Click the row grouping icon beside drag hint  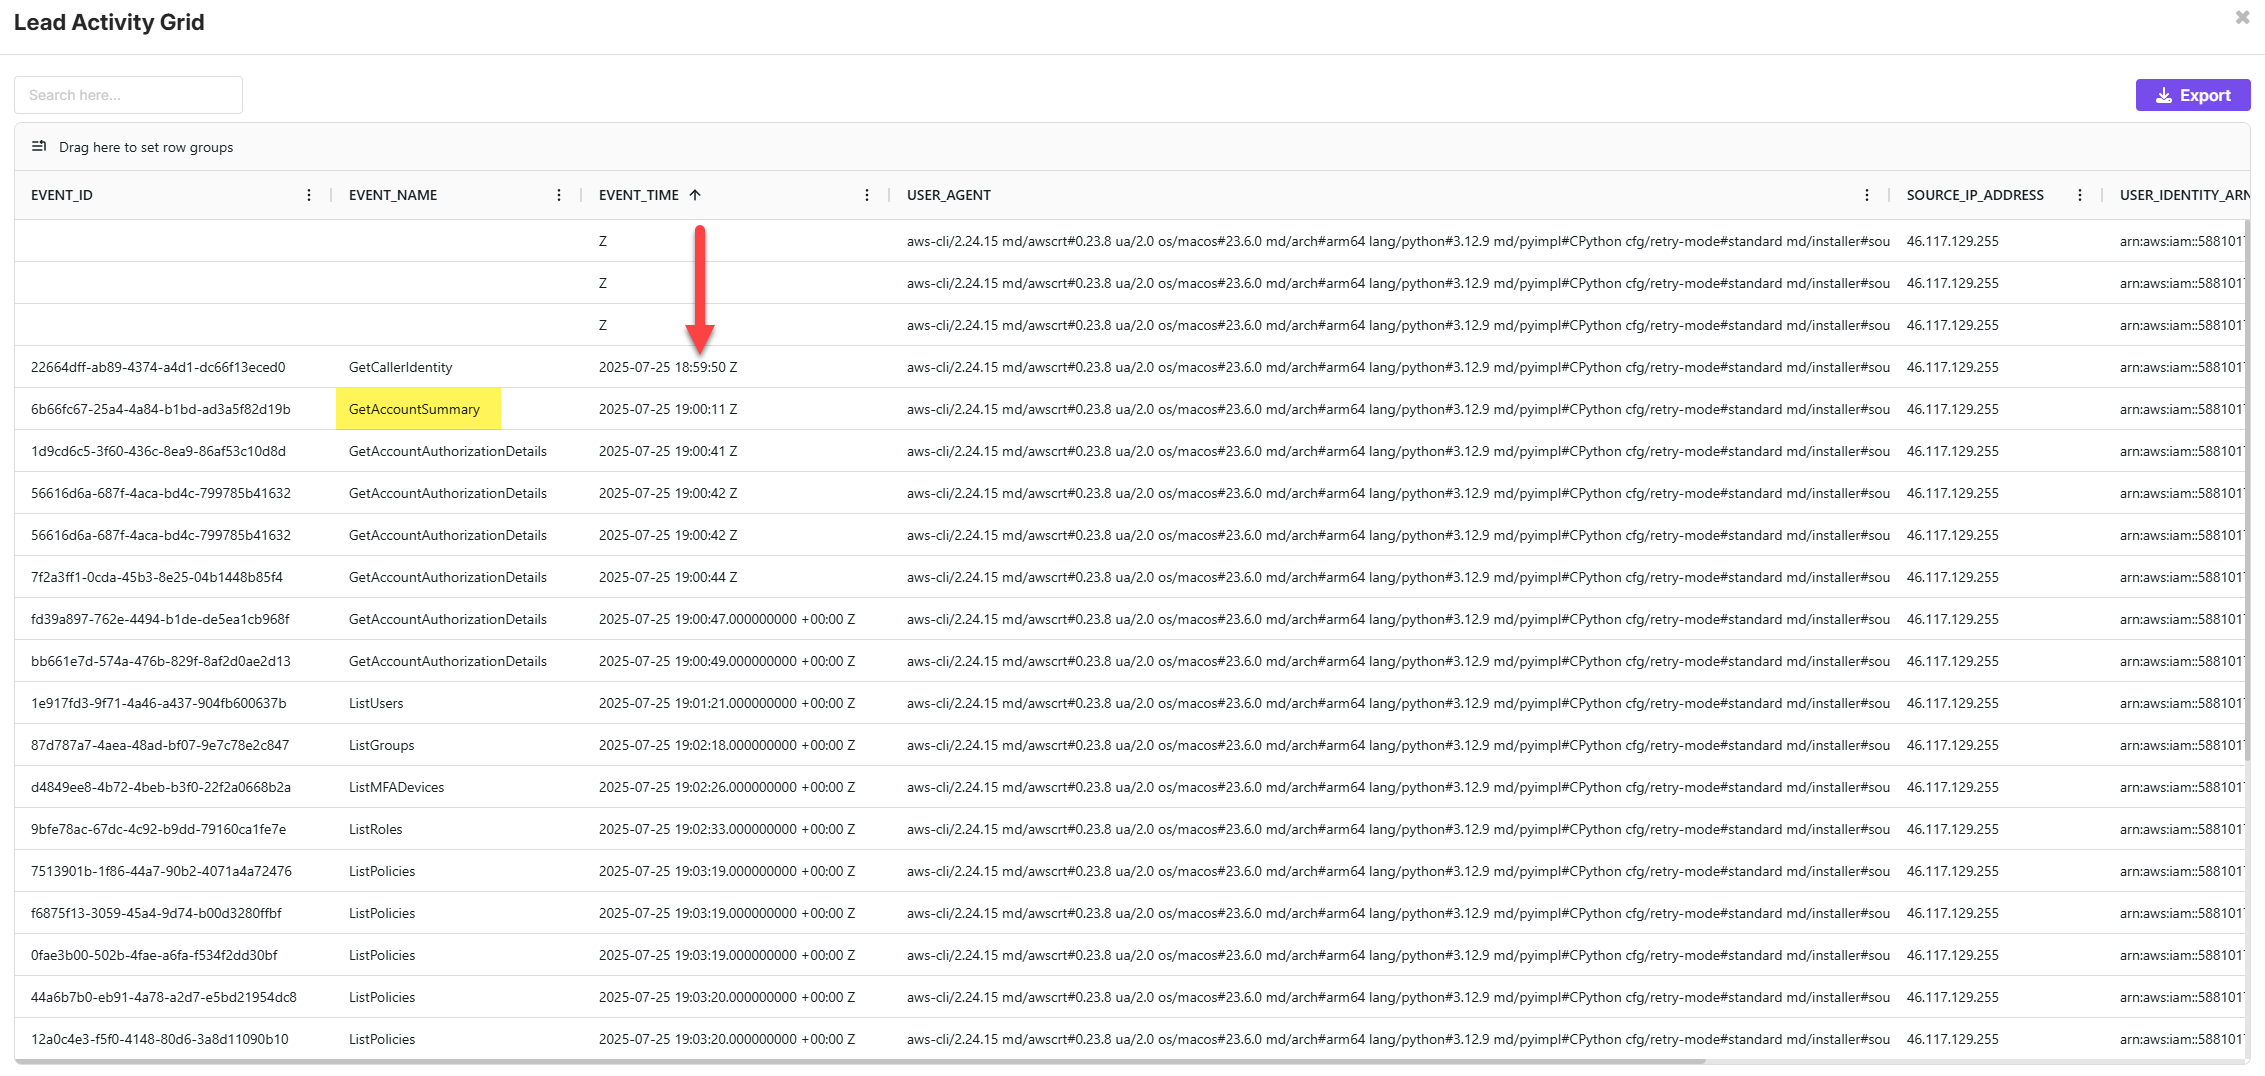click(38, 146)
